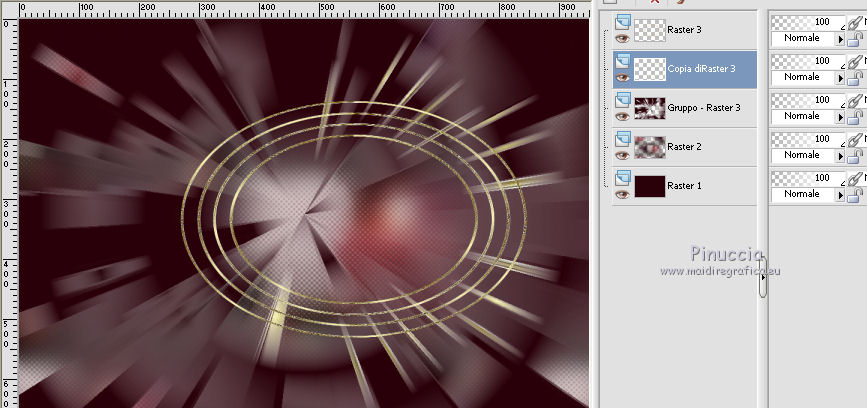This screenshot has width=867, height=408.
Task: Toggle the eye icon of Raster 2
Action: pos(623,155)
